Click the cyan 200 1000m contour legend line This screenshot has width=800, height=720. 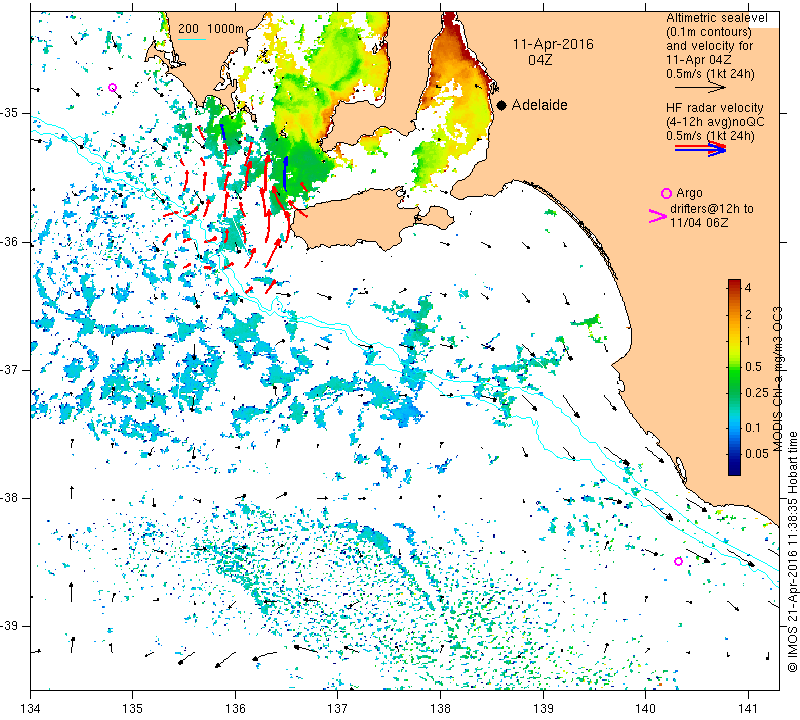192,39
